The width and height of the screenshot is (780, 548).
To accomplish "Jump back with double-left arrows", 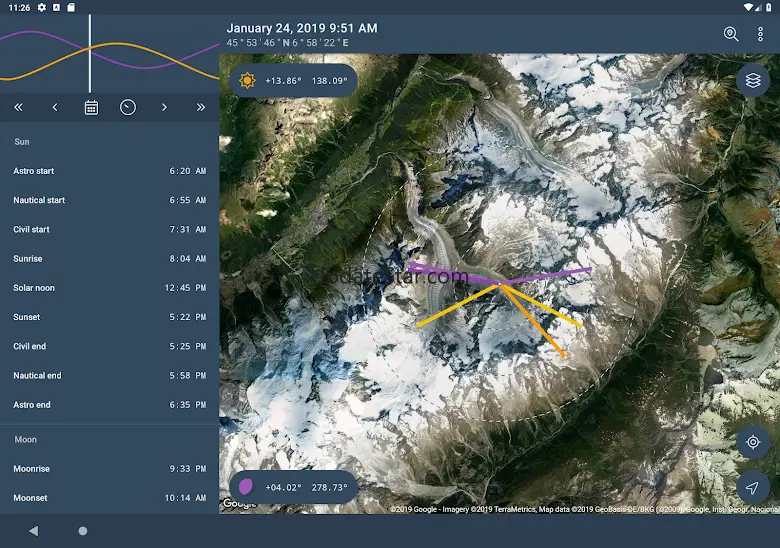I will click(18, 107).
